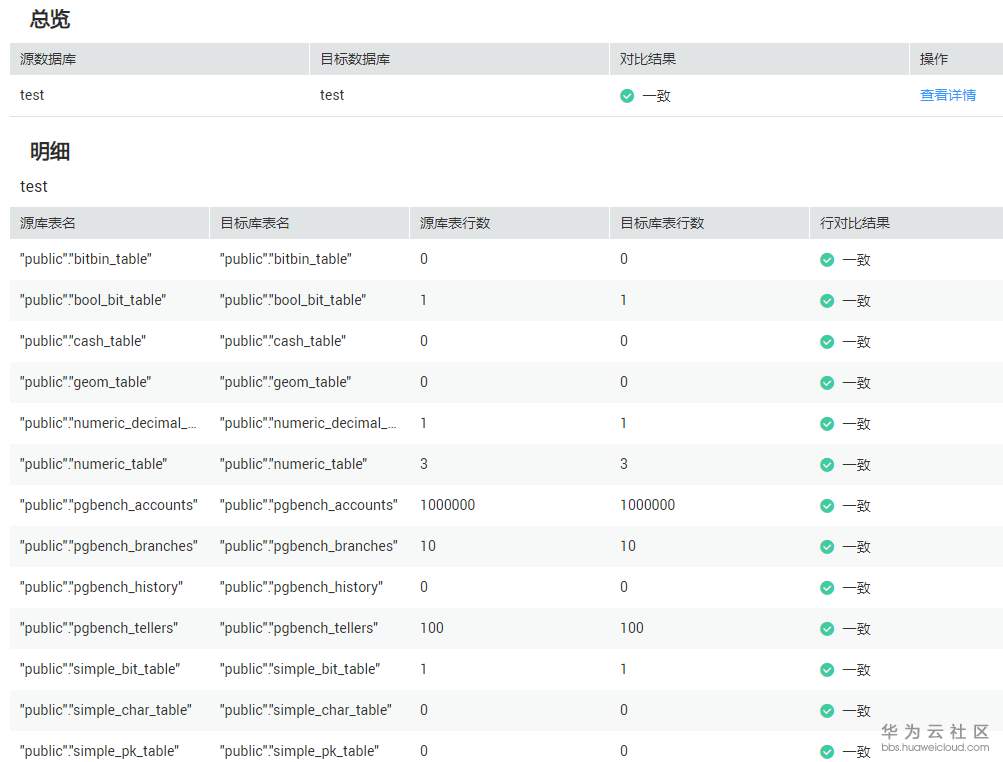This screenshot has height=762, width=1003.
Task: Click target row count 3 for numeric_table
Action: click(624, 464)
